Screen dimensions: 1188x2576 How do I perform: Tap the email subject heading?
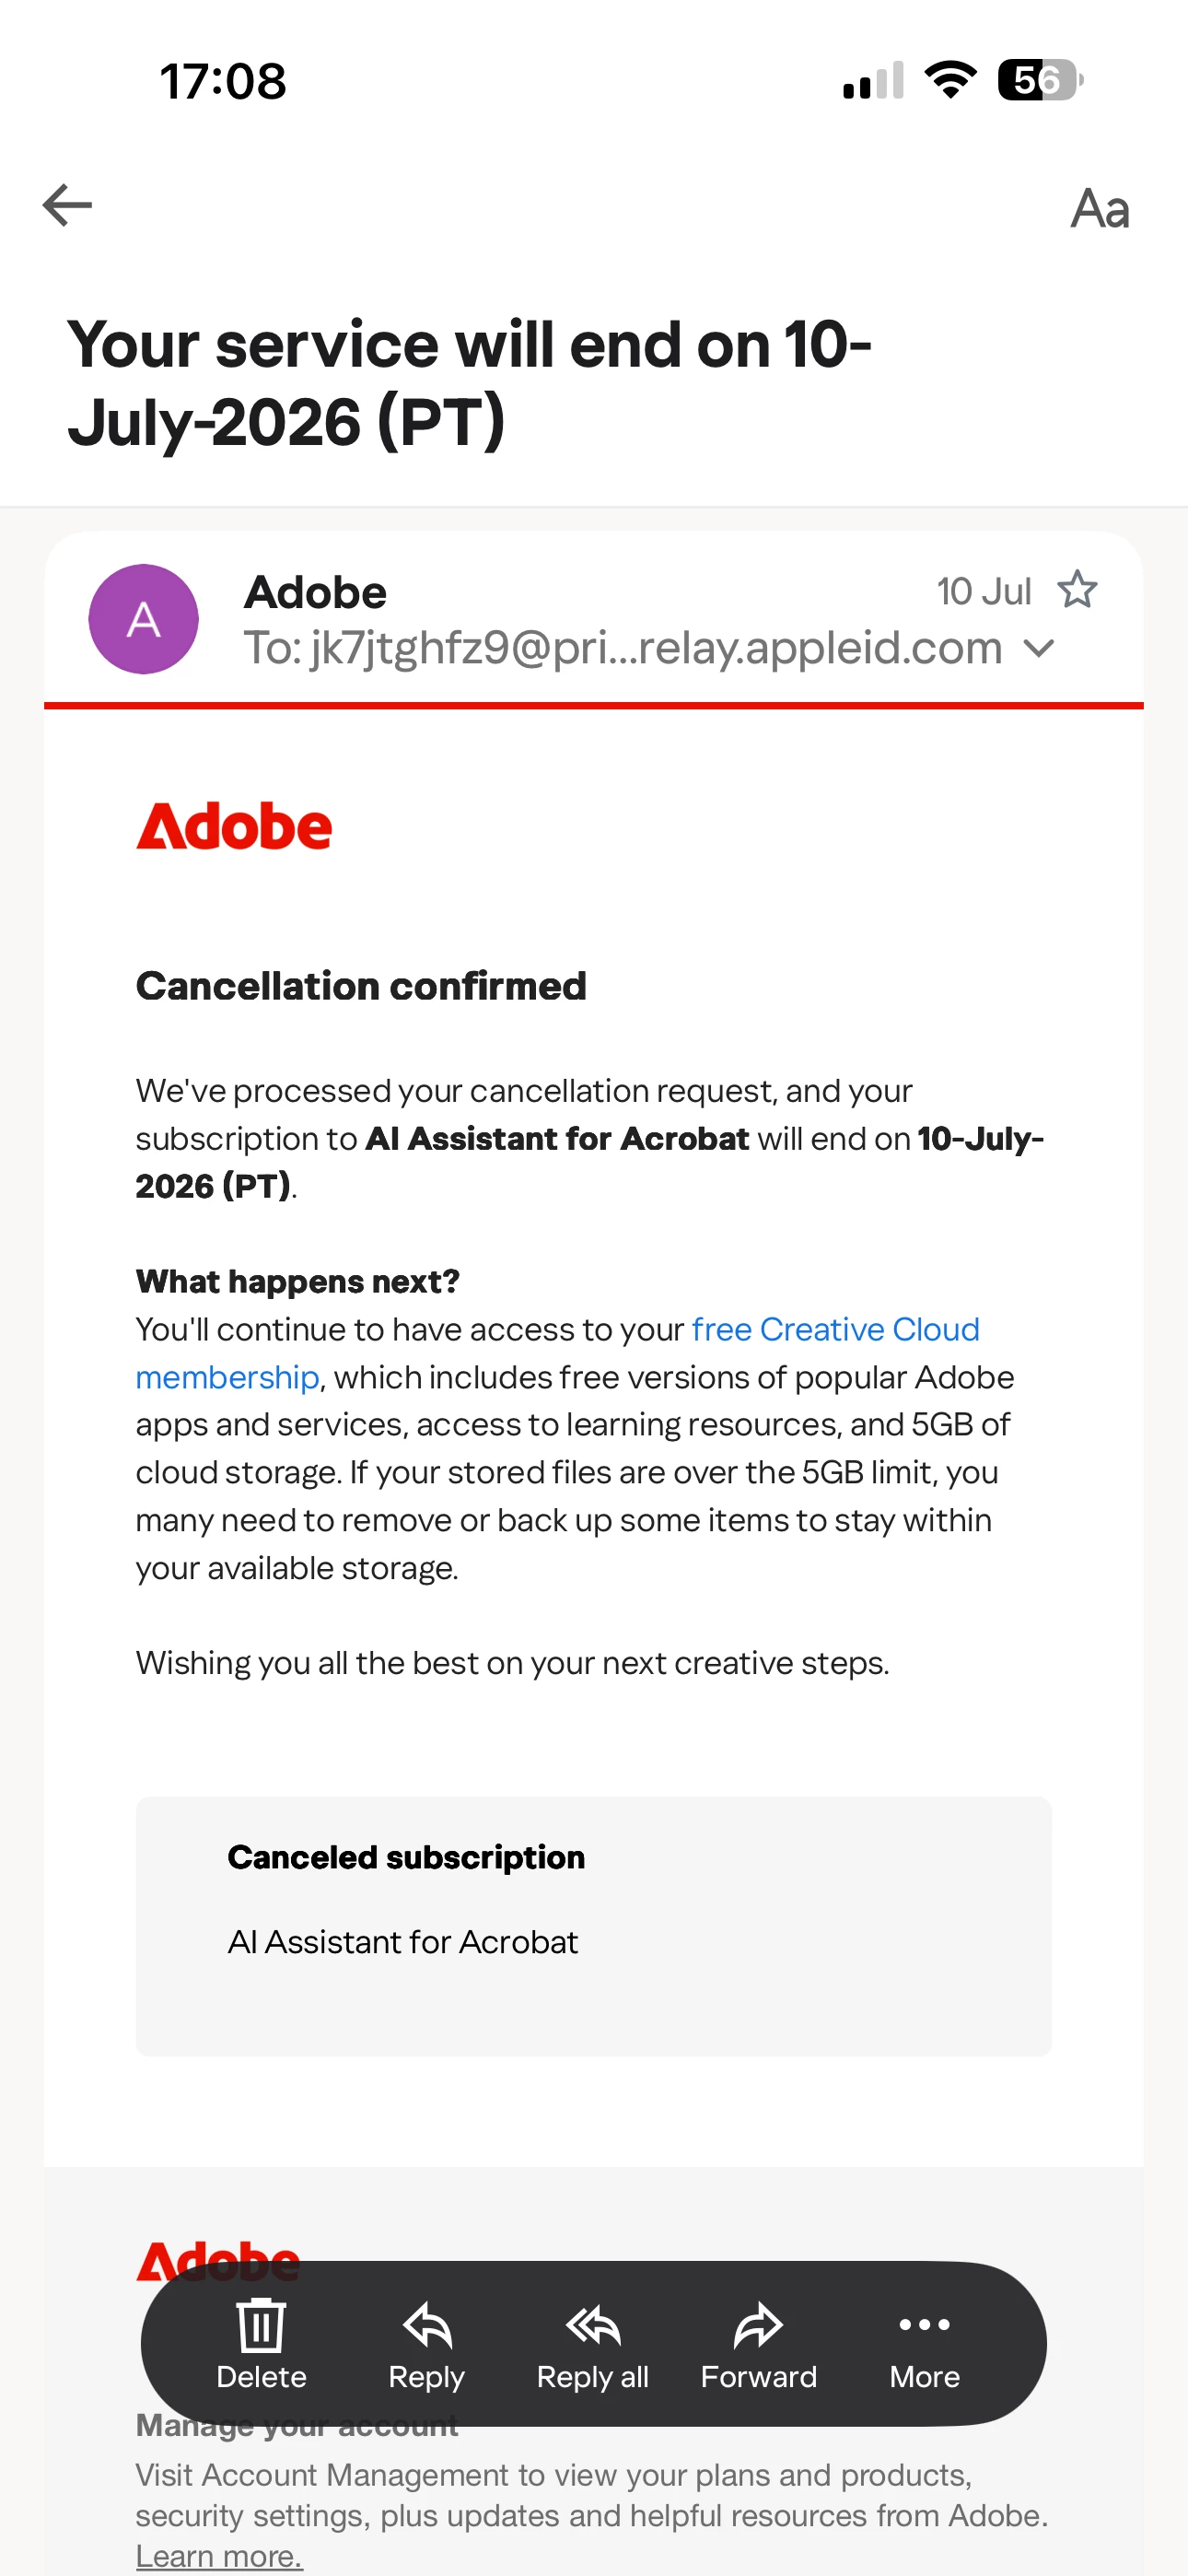[x=469, y=383]
